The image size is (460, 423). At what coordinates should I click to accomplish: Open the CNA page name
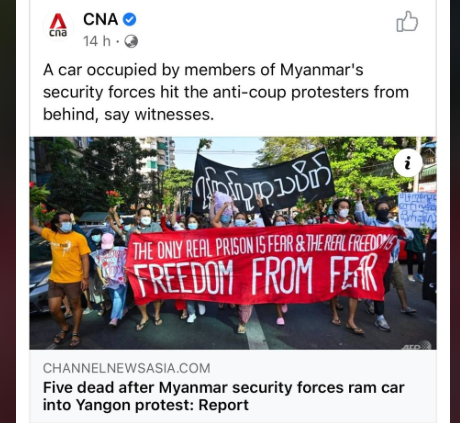click(x=100, y=19)
